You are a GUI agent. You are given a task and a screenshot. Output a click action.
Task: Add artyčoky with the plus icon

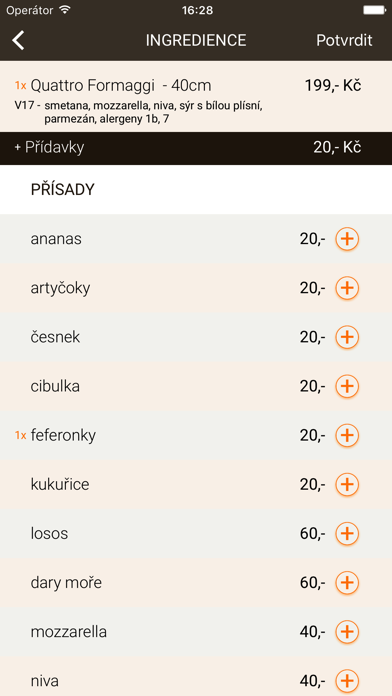pyautogui.click(x=347, y=289)
